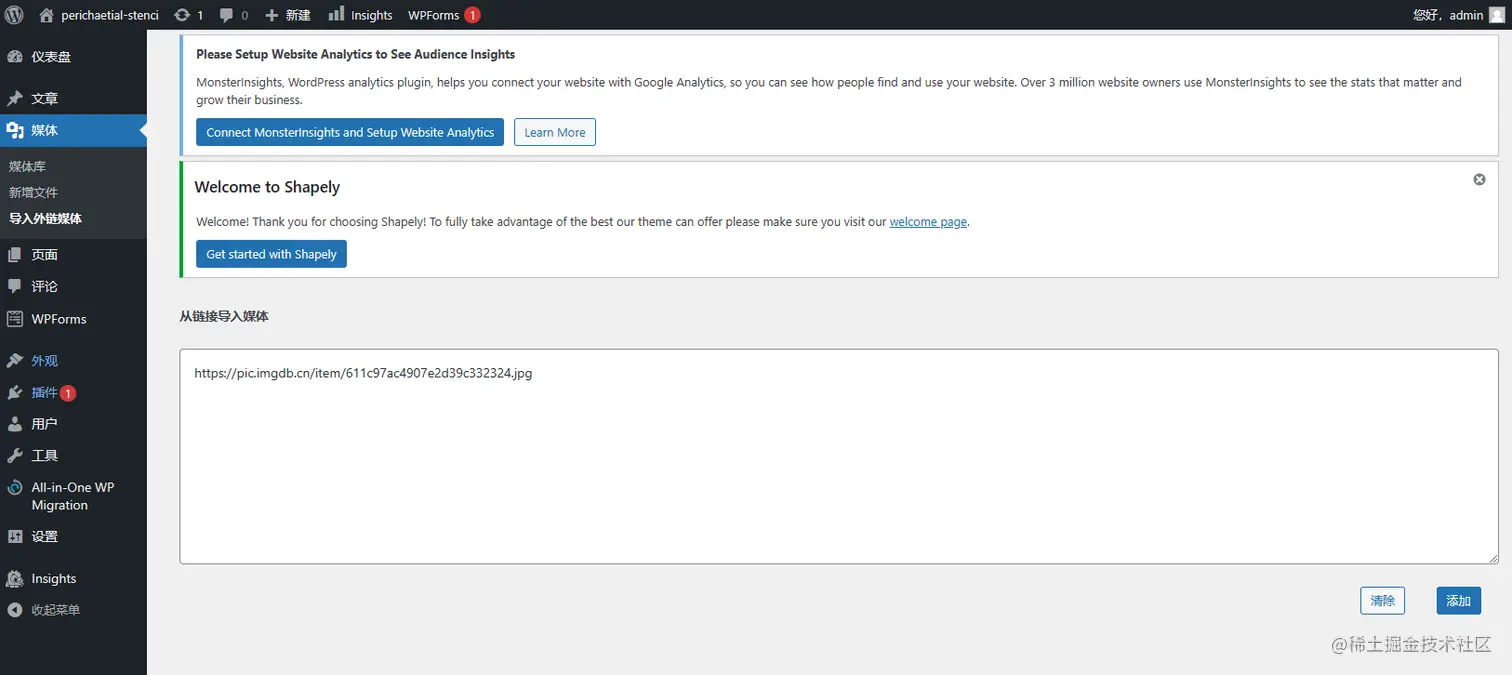
Task: Open All-in-One WP Migration menu
Action: coord(73,496)
